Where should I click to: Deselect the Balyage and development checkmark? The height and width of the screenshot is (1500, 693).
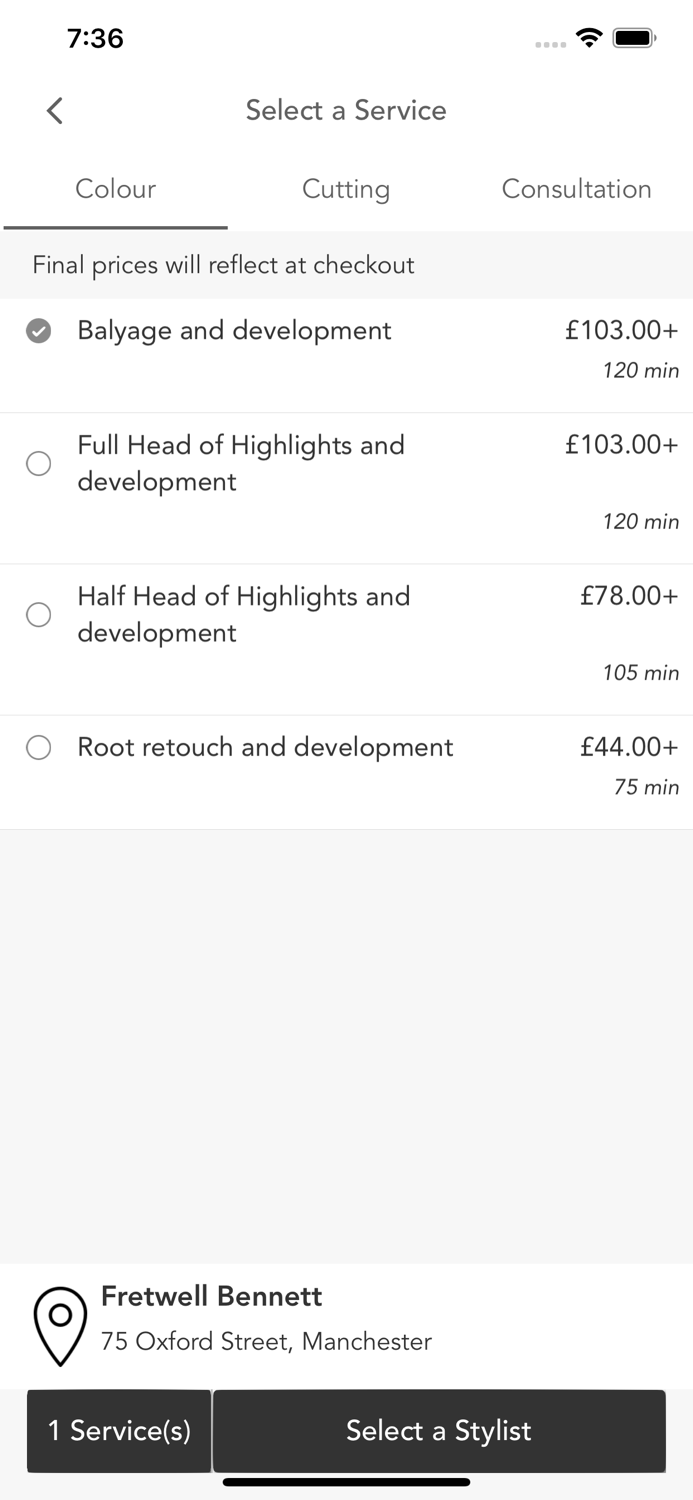(39, 331)
